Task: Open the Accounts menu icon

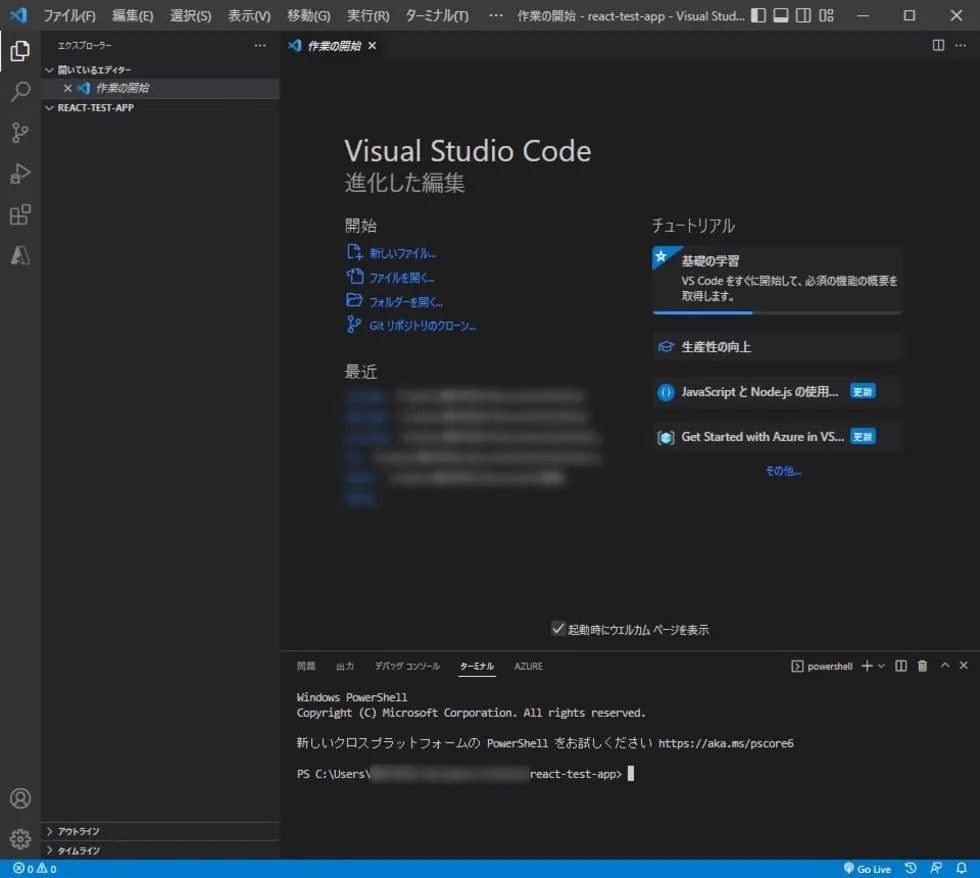Action: [20, 798]
